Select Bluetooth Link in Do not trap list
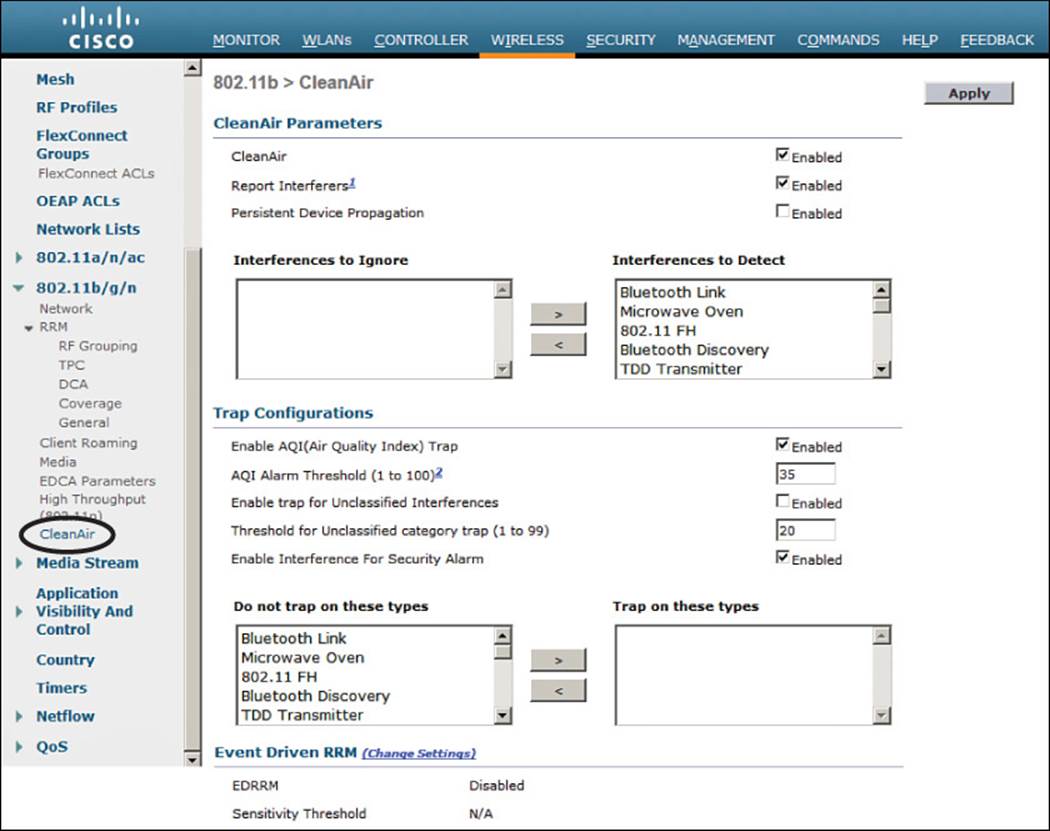 294,639
